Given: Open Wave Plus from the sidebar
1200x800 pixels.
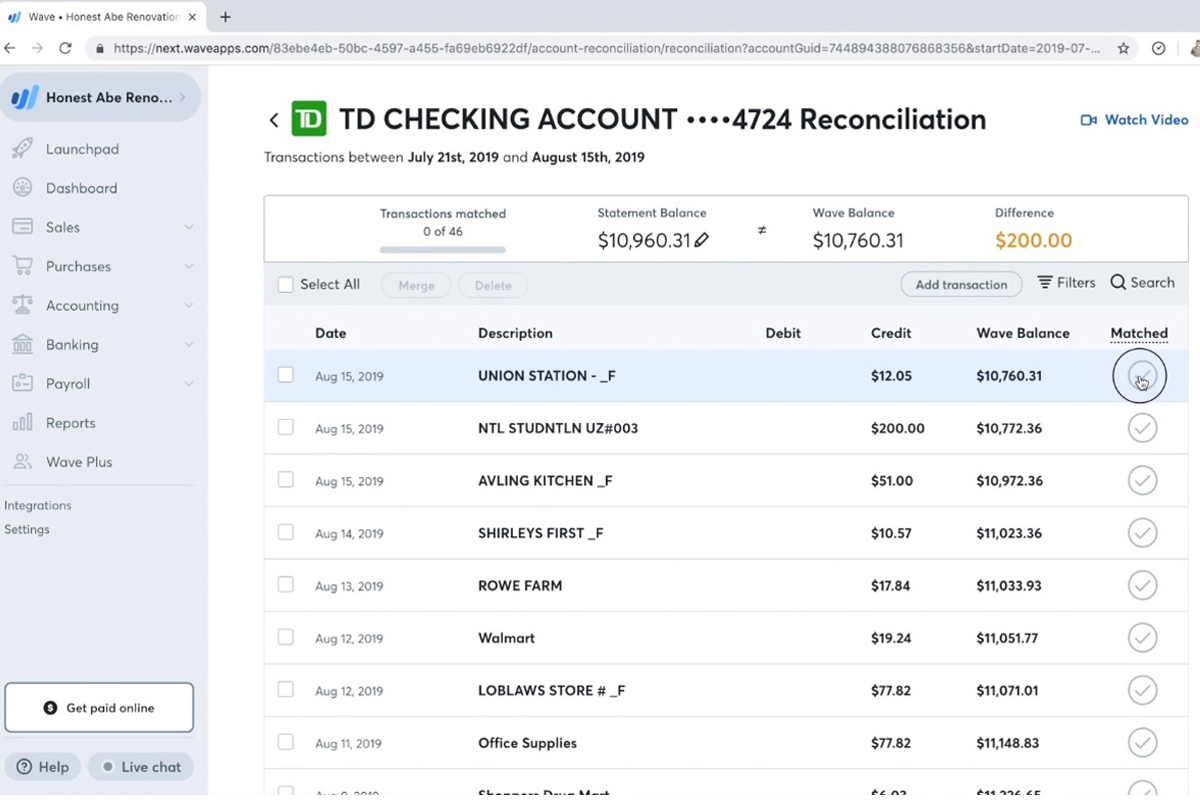Looking at the screenshot, I should tap(79, 461).
